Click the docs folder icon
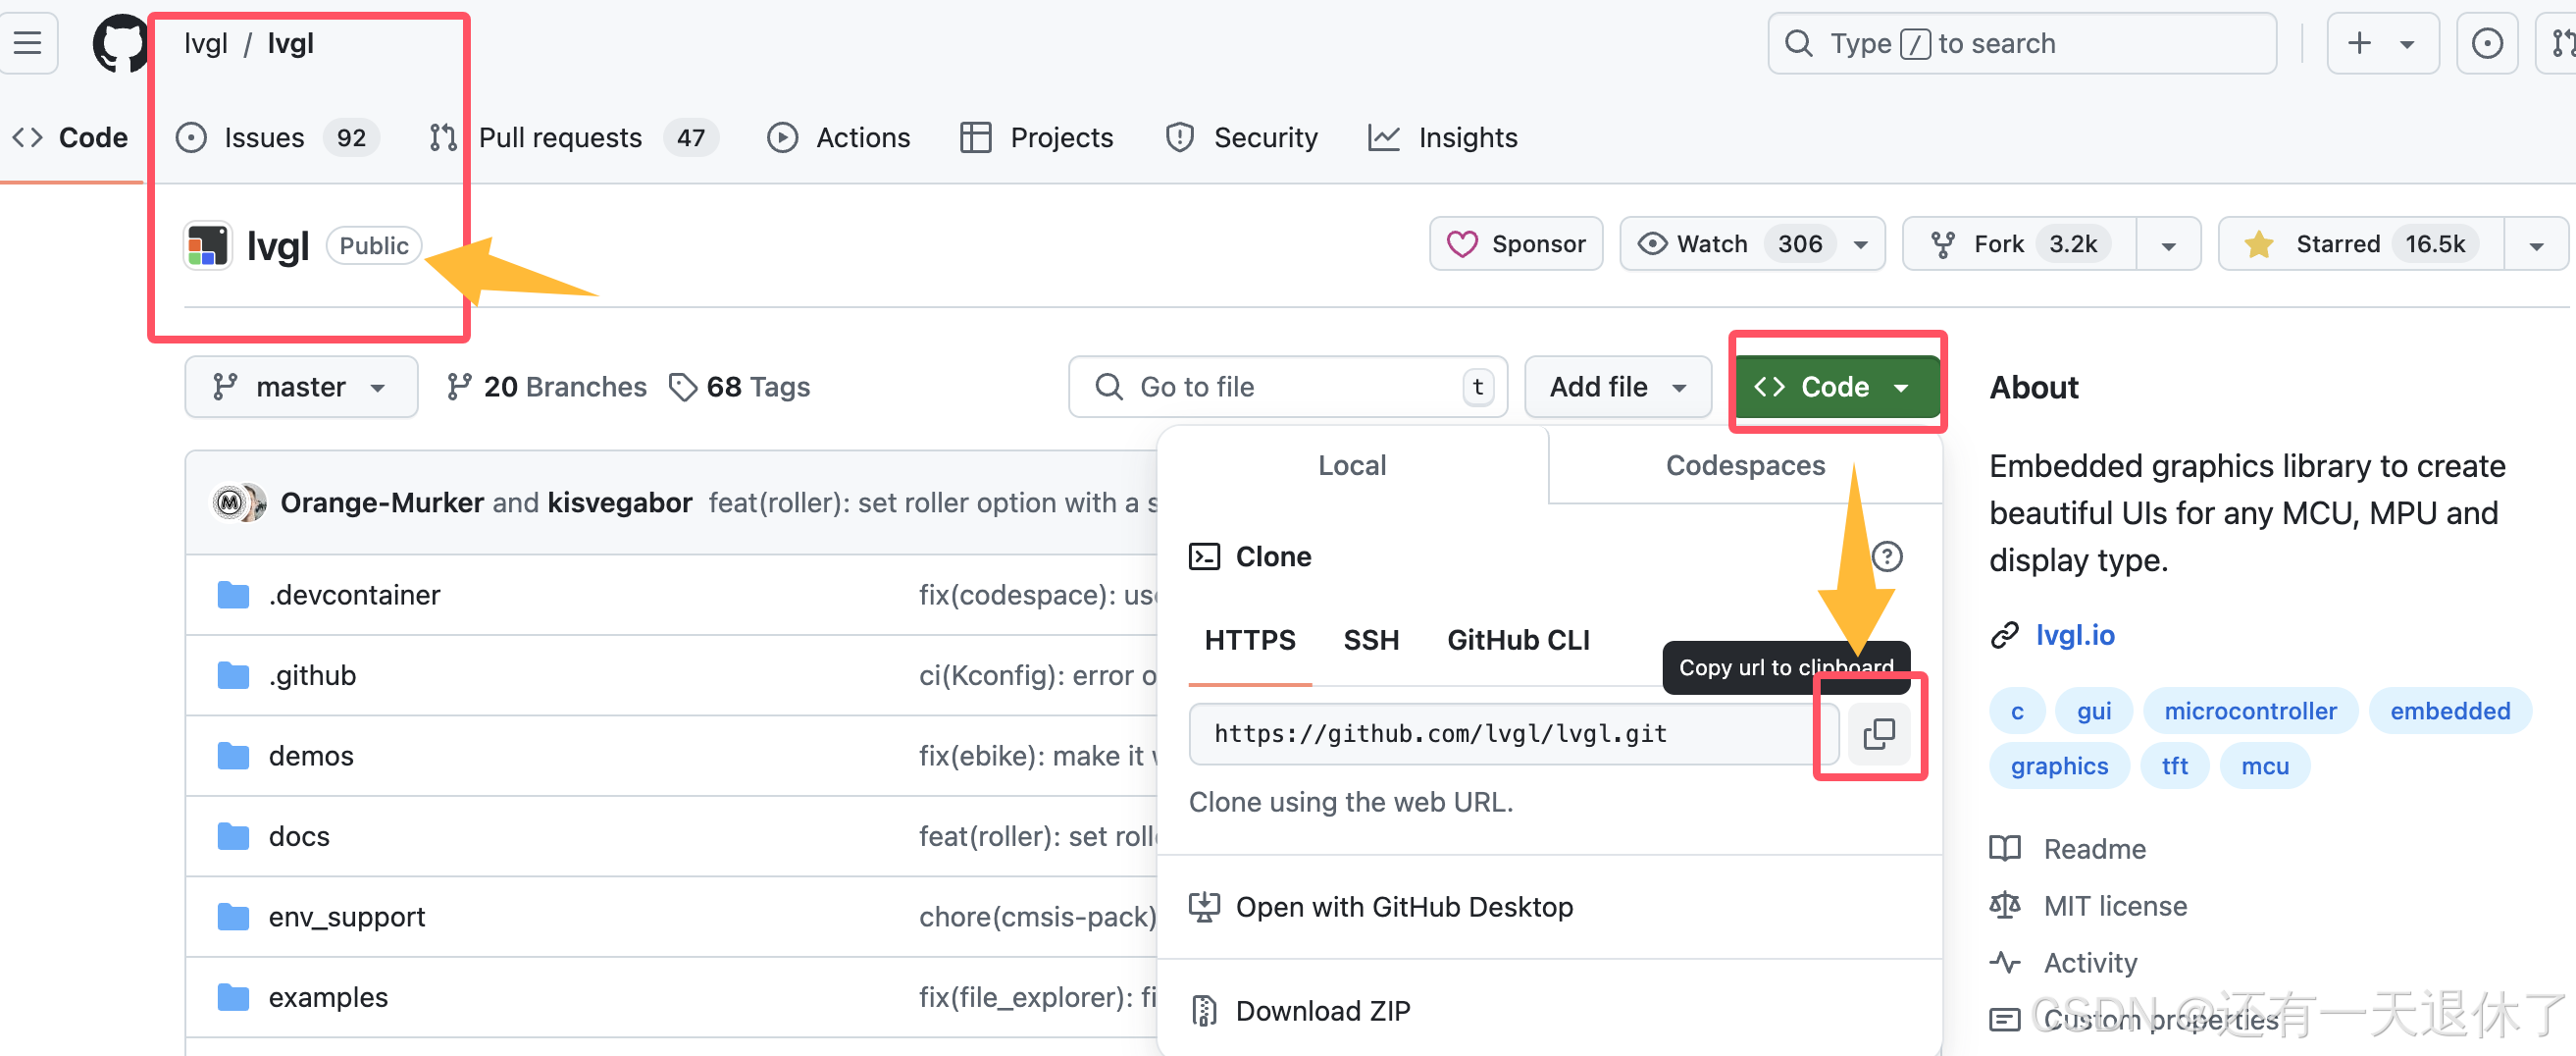This screenshot has width=2576, height=1056. [233, 836]
